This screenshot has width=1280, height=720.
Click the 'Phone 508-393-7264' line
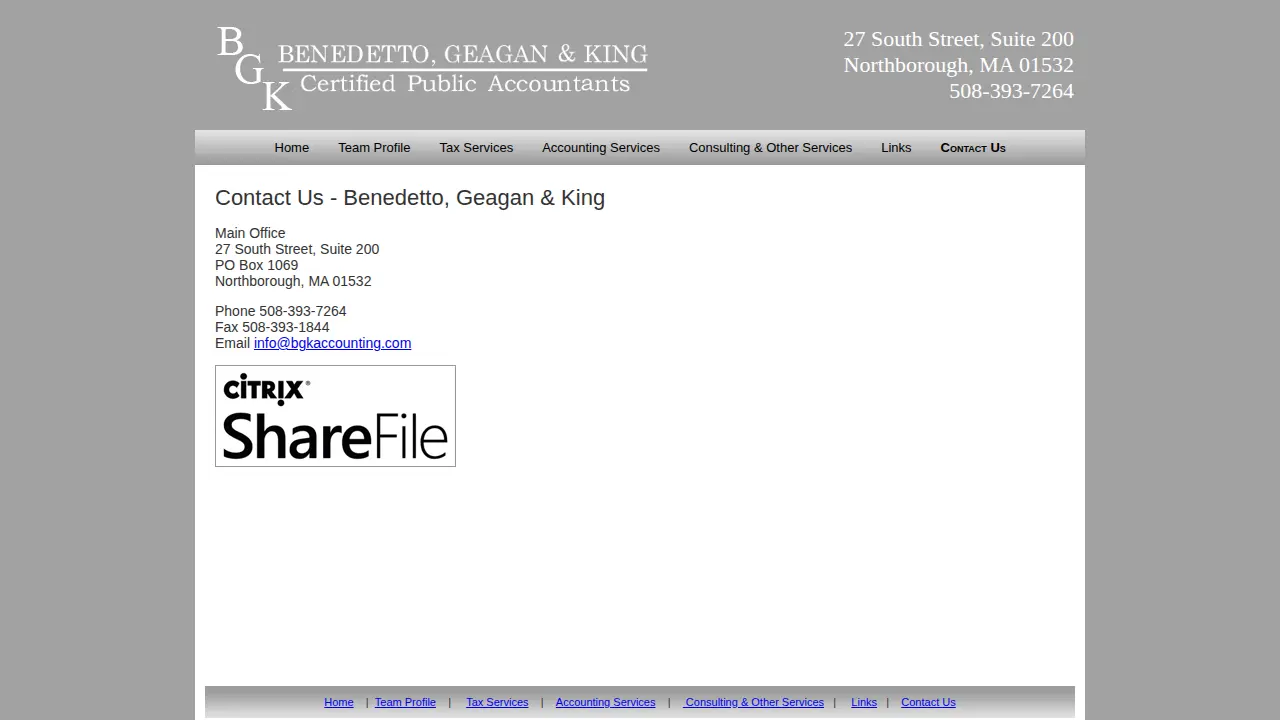(x=281, y=311)
